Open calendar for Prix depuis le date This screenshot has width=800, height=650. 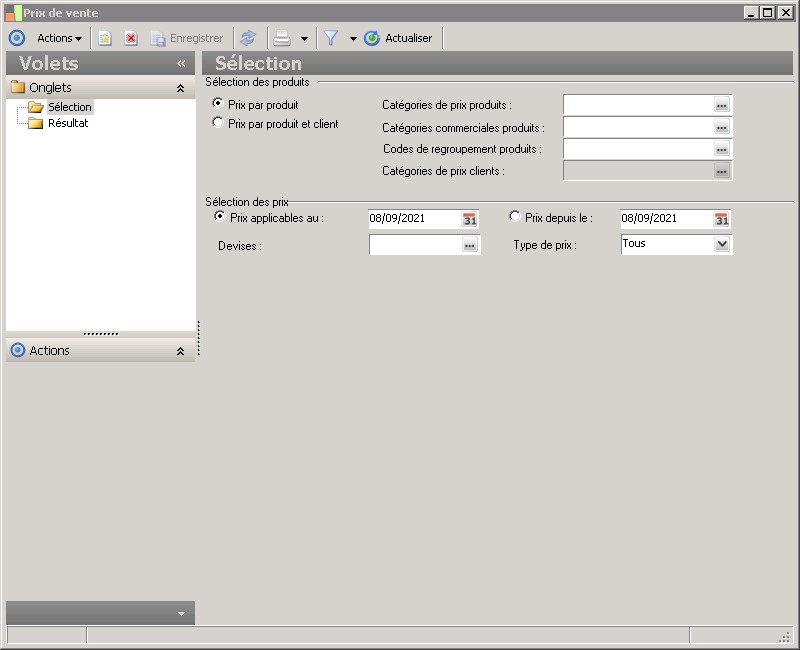[722, 219]
